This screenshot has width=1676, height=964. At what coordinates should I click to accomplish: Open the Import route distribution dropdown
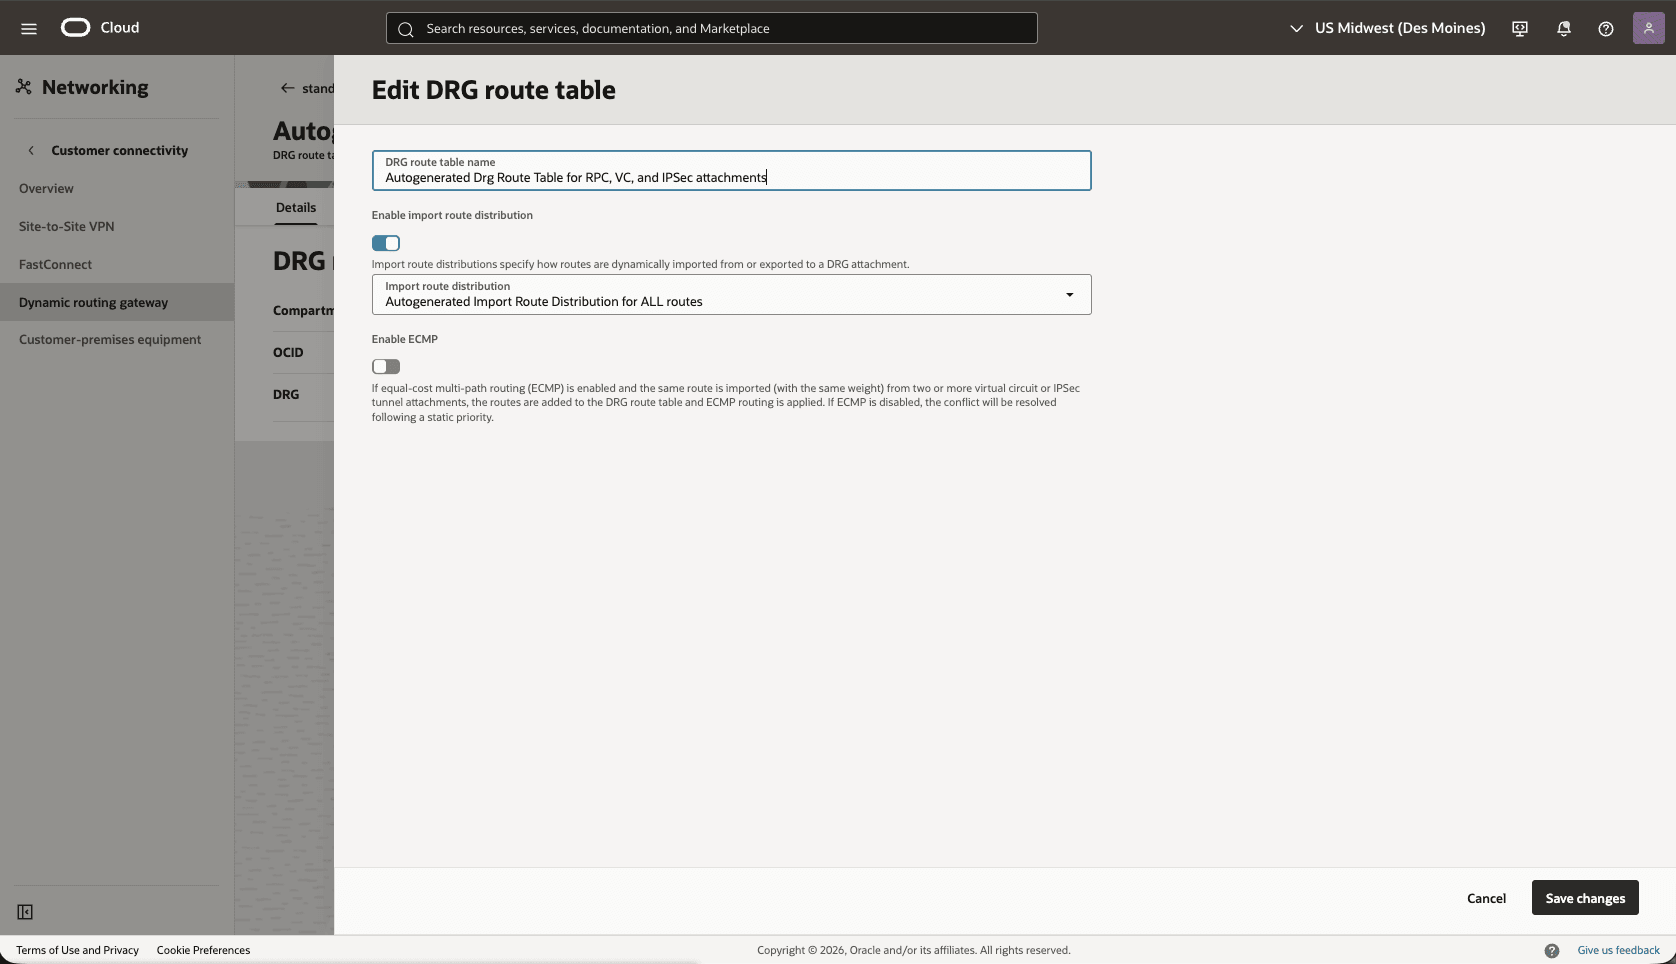1068,294
